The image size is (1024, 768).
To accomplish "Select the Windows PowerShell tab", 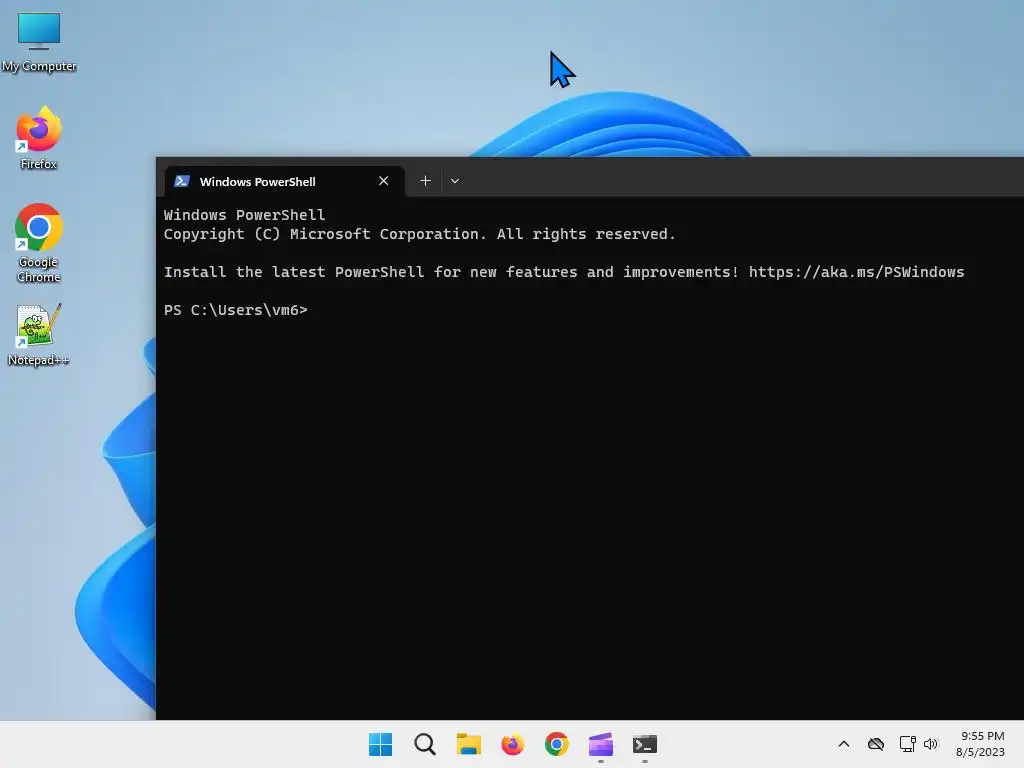I will tap(283, 182).
